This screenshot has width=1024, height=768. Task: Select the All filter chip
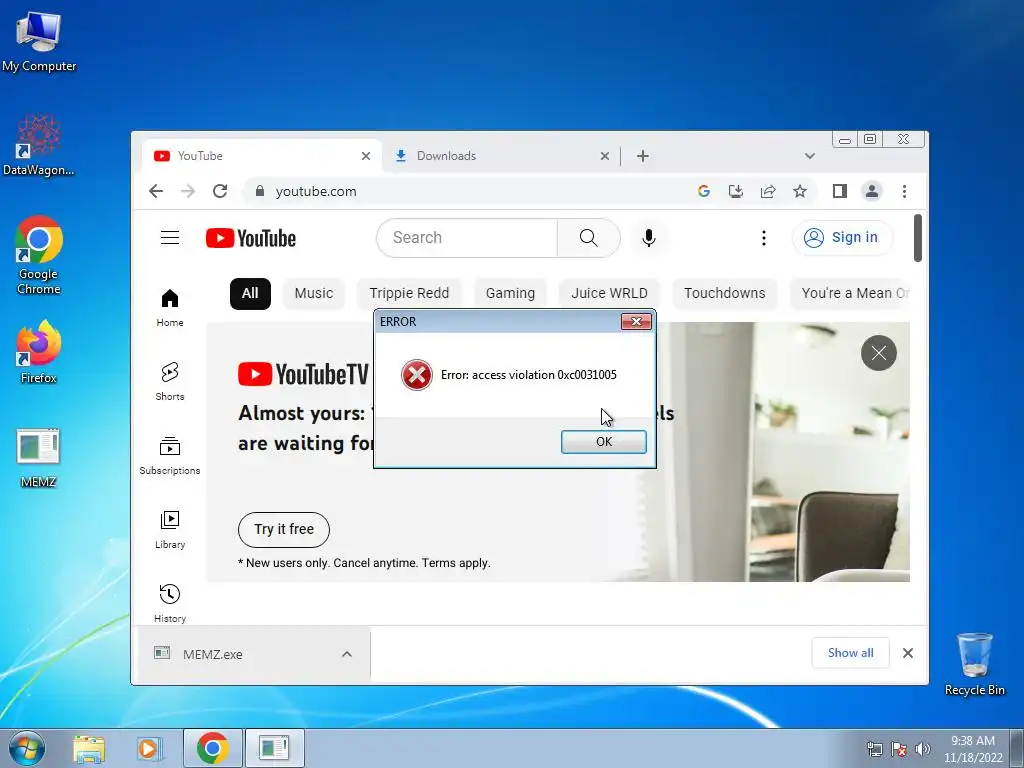[x=250, y=293]
